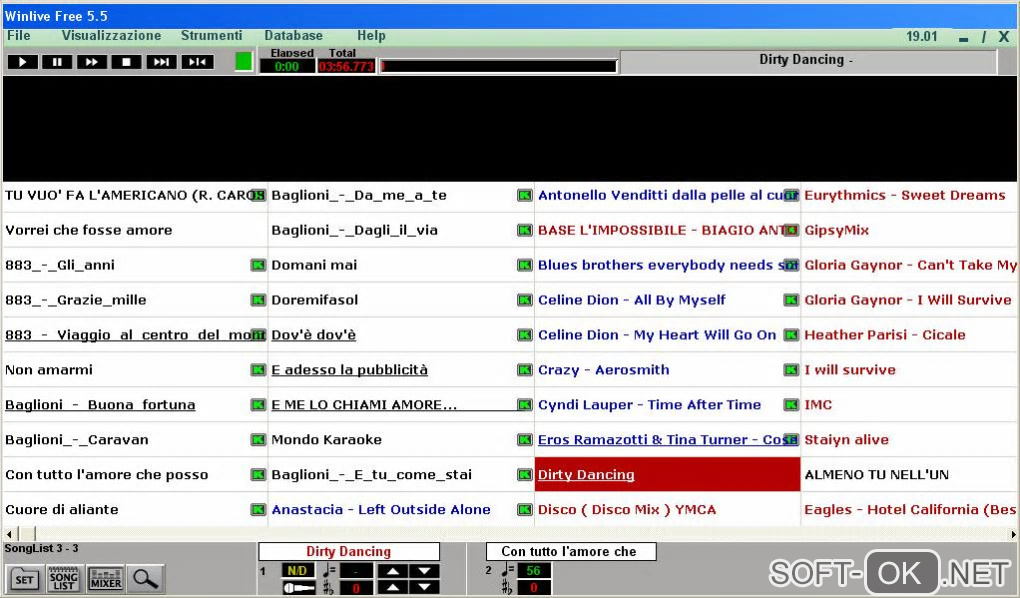Viewport: 1020px width, 598px height.
Task: Click karaoke icon beside Cuore di aliante
Action: [x=258, y=510]
